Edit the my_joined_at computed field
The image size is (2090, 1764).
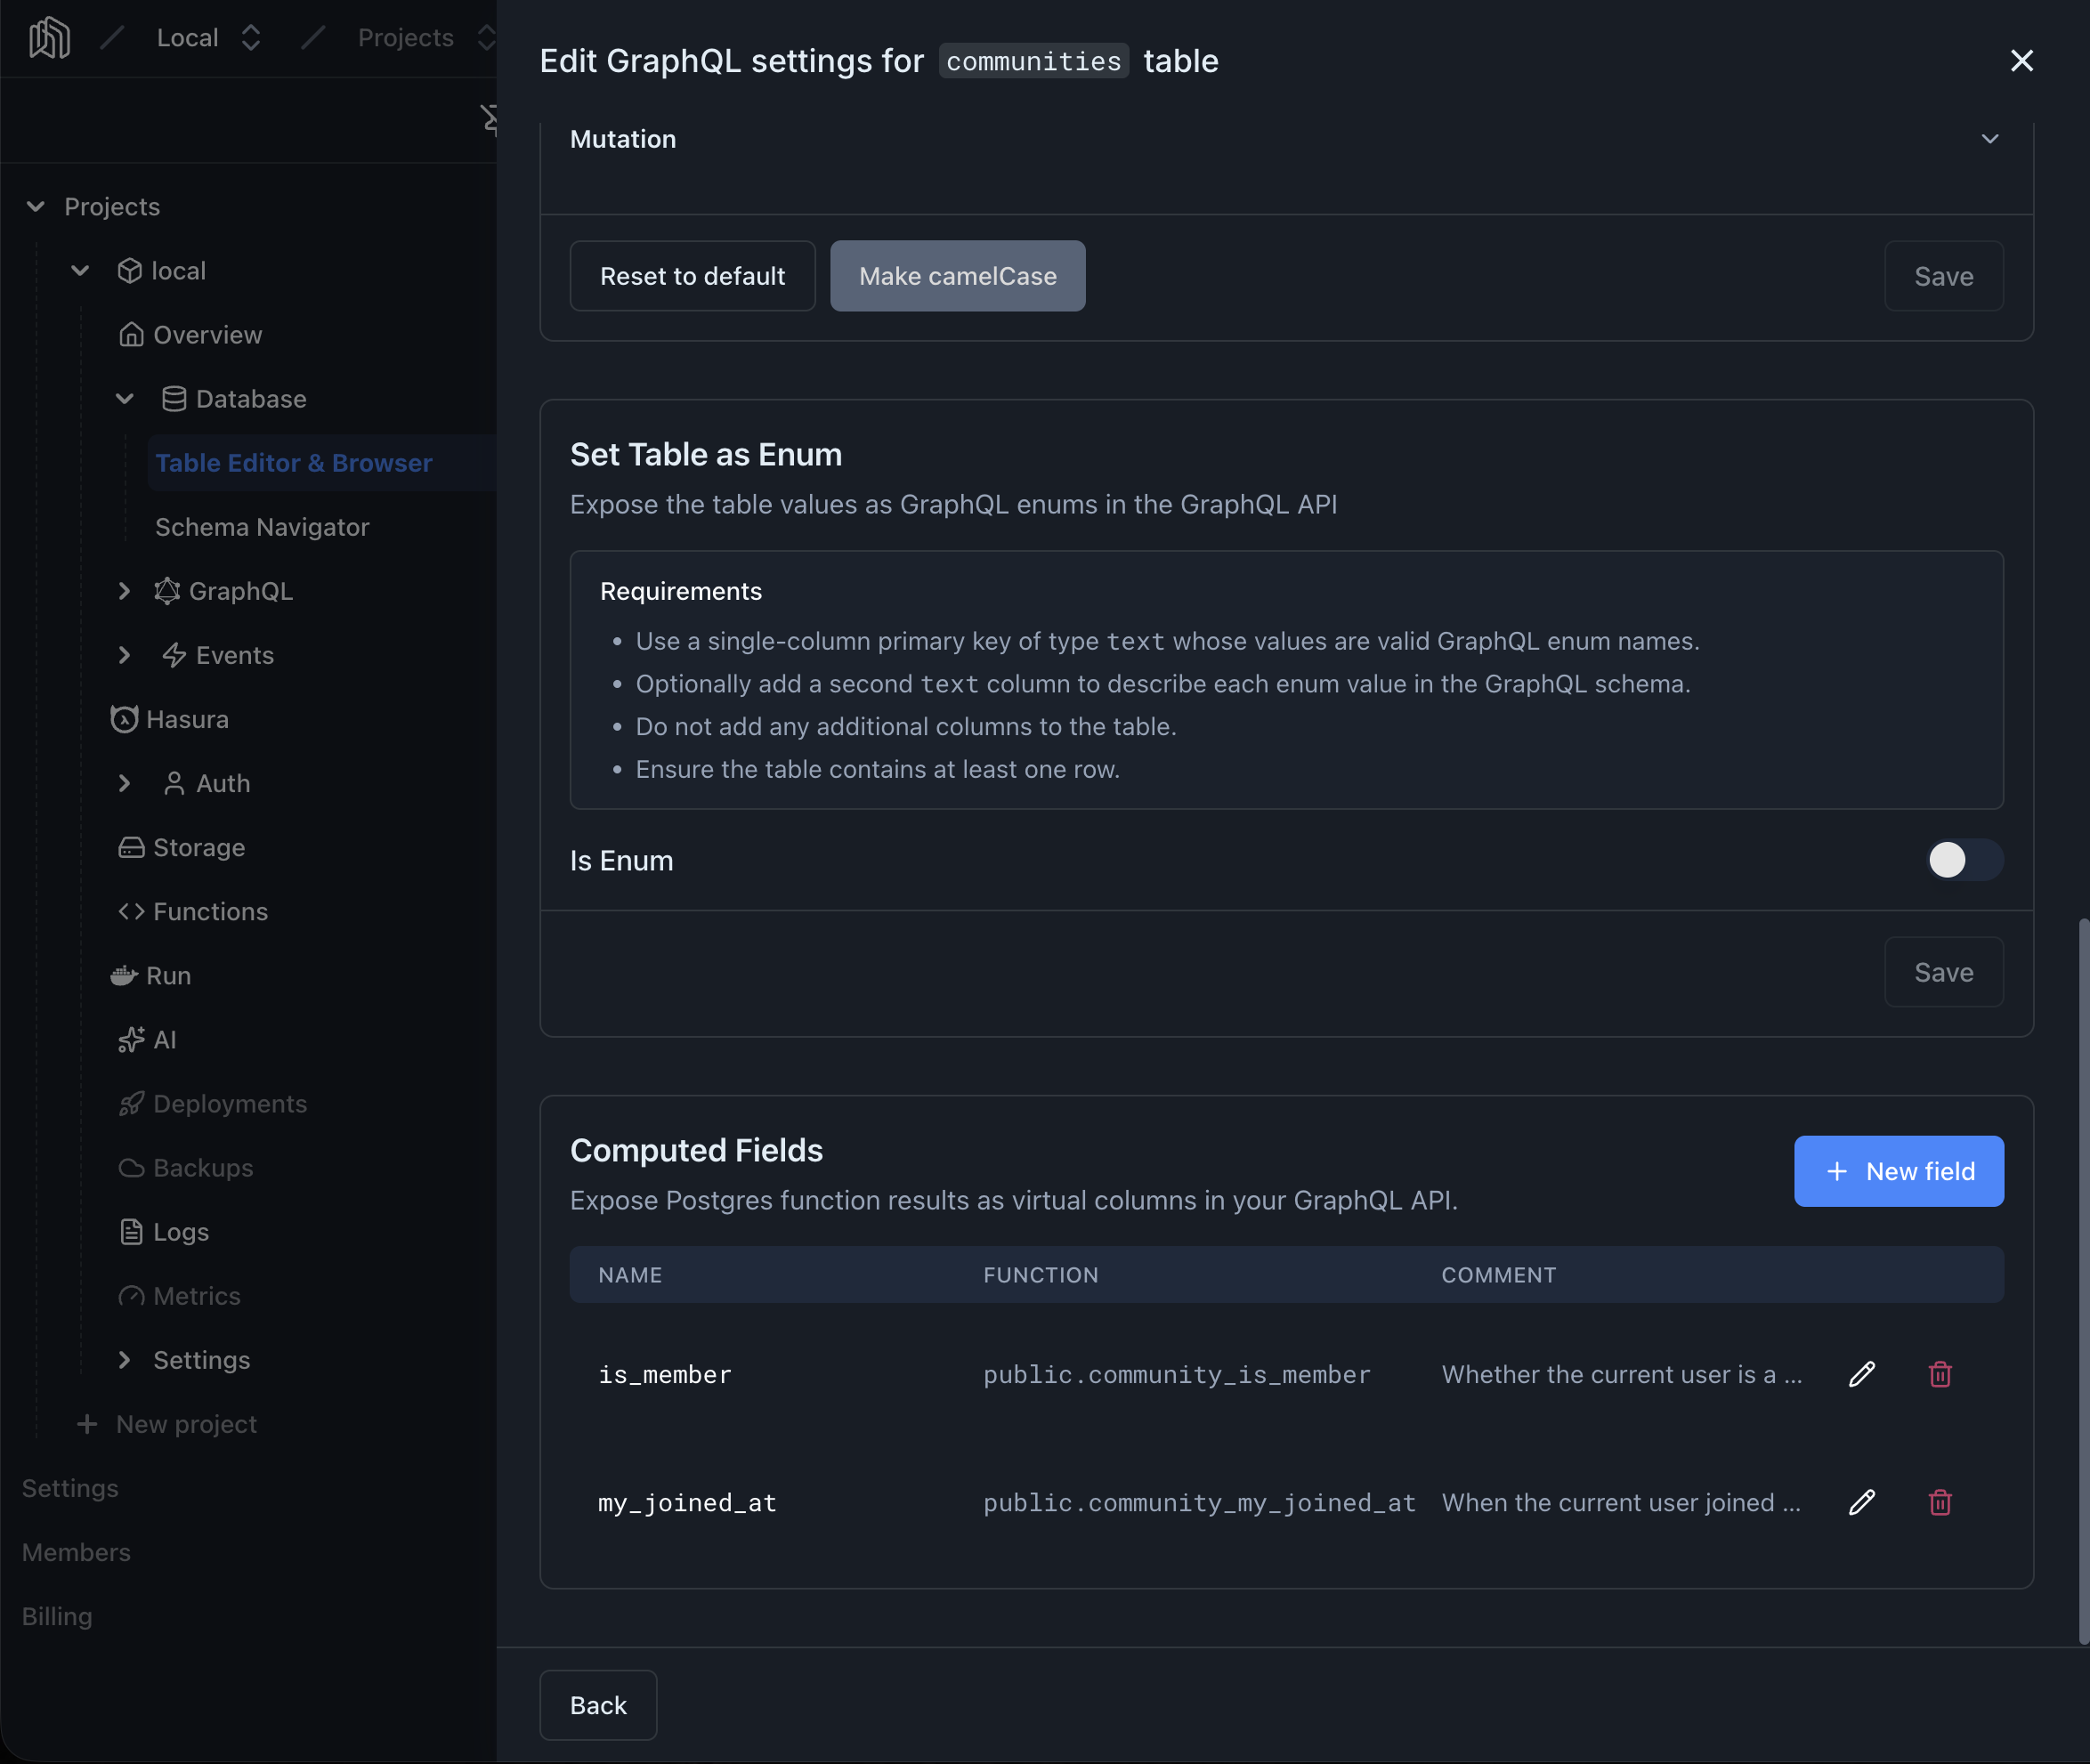click(x=1861, y=1502)
